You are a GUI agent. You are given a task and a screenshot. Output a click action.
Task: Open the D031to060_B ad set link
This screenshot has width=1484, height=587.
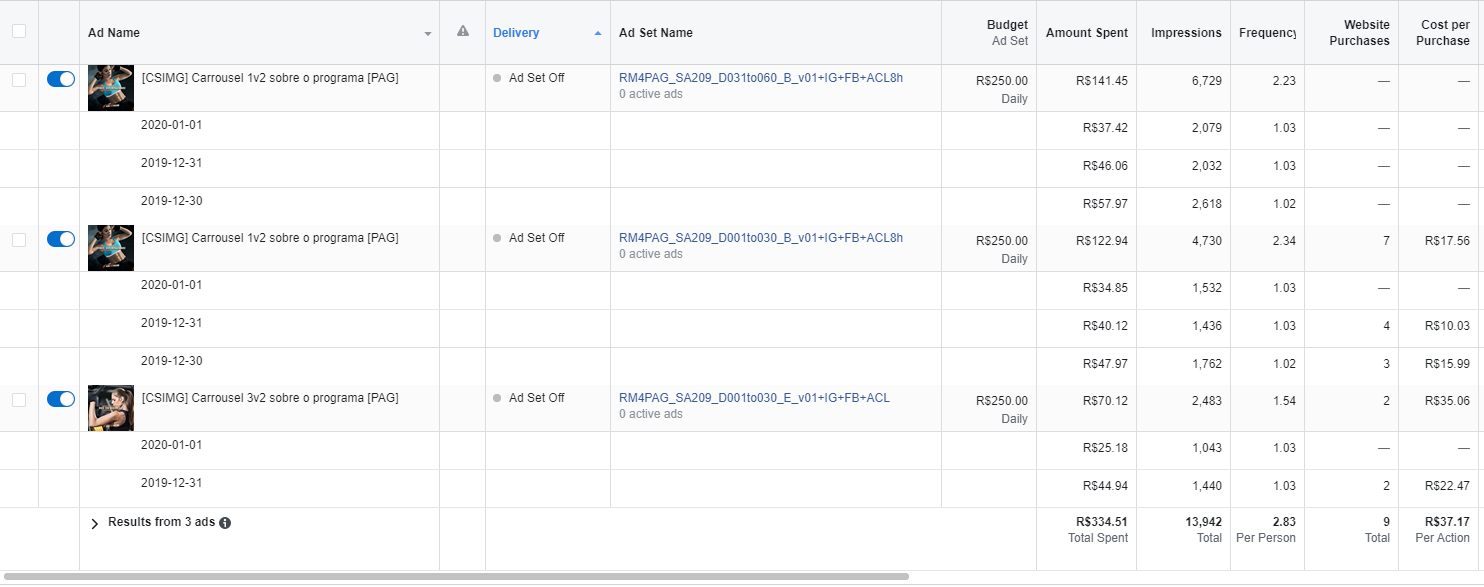pyautogui.click(x=760, y=78)
